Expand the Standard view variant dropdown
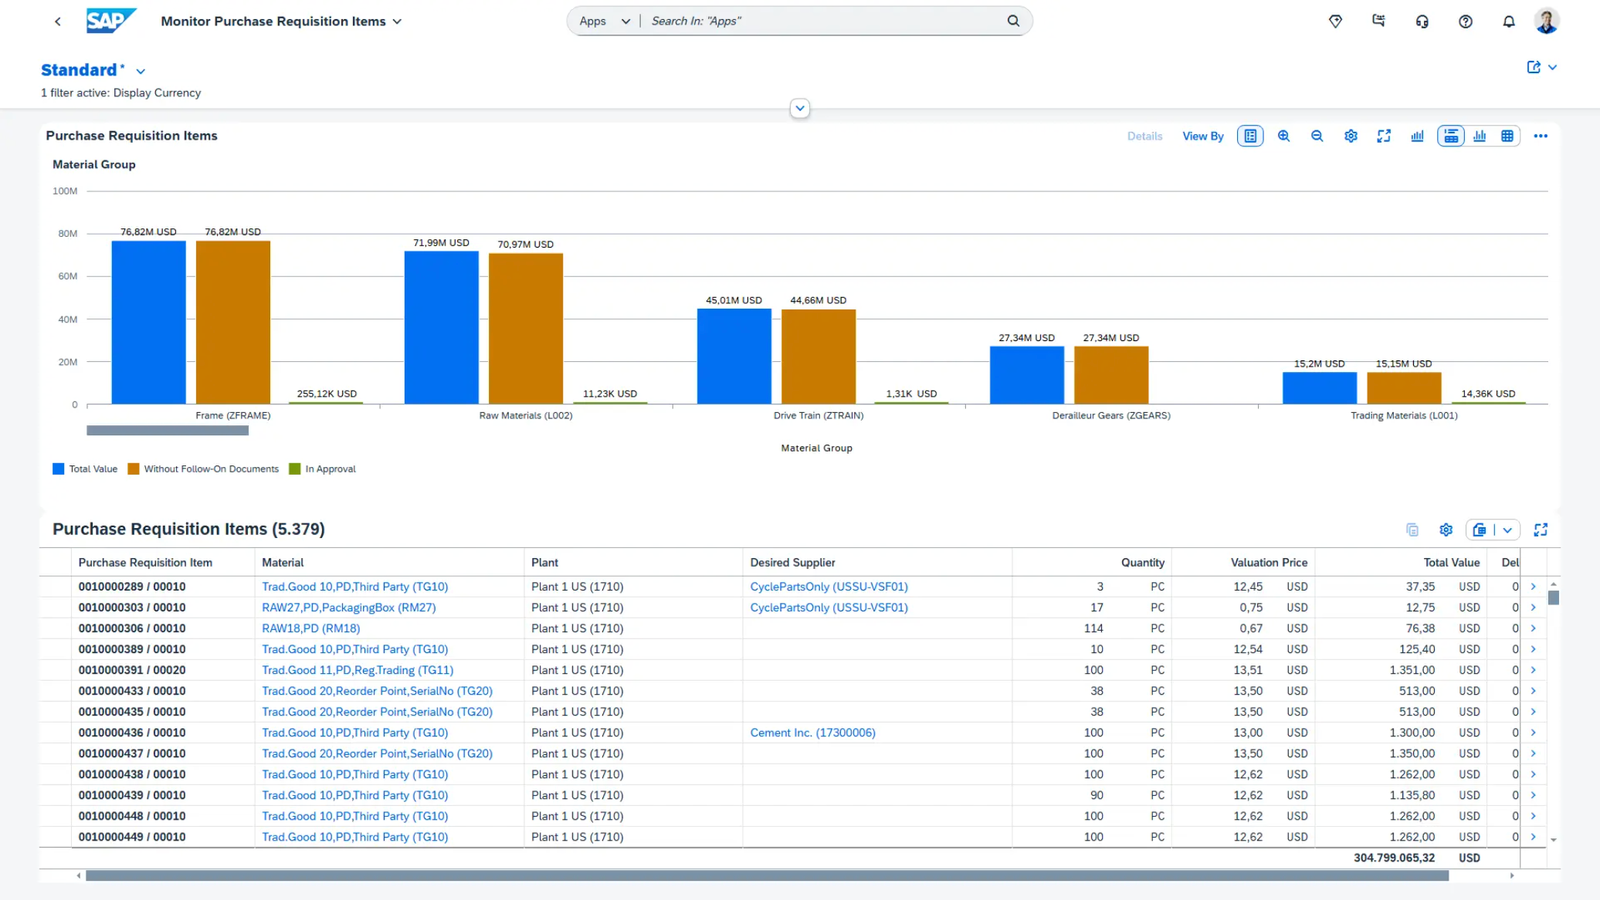The width and height of the screenshot is (1600, 900). [141, 71]
